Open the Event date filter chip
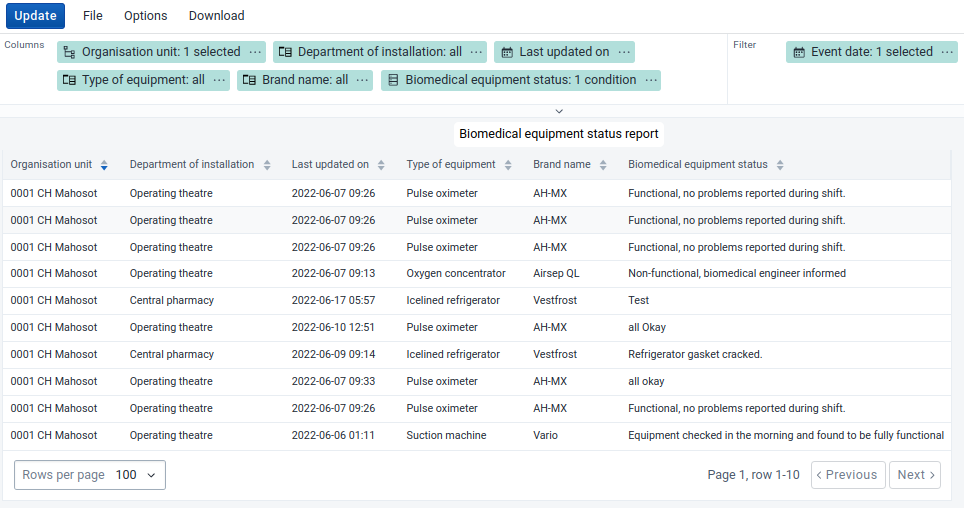 click(x=864, y=52)
